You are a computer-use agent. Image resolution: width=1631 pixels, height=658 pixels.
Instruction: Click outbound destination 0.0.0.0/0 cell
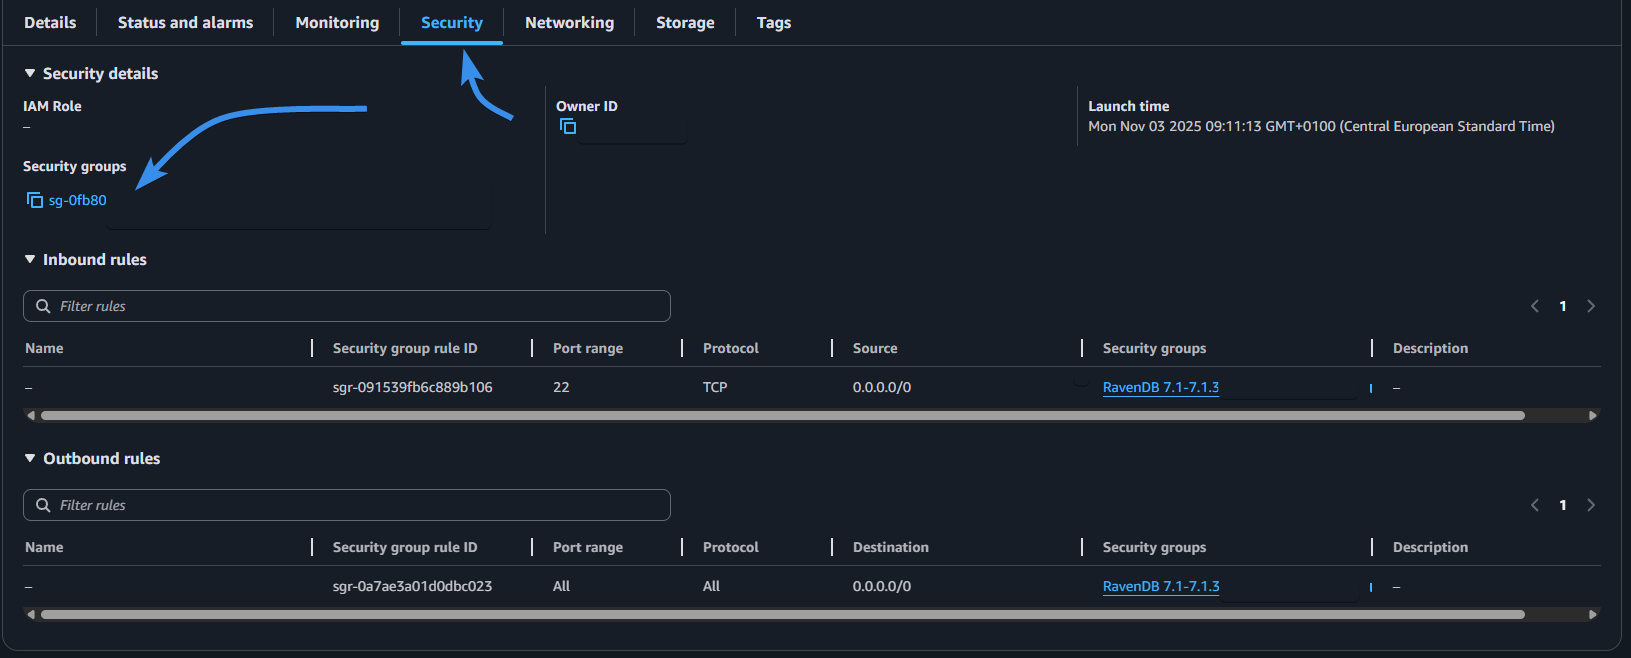click(882, 586)
